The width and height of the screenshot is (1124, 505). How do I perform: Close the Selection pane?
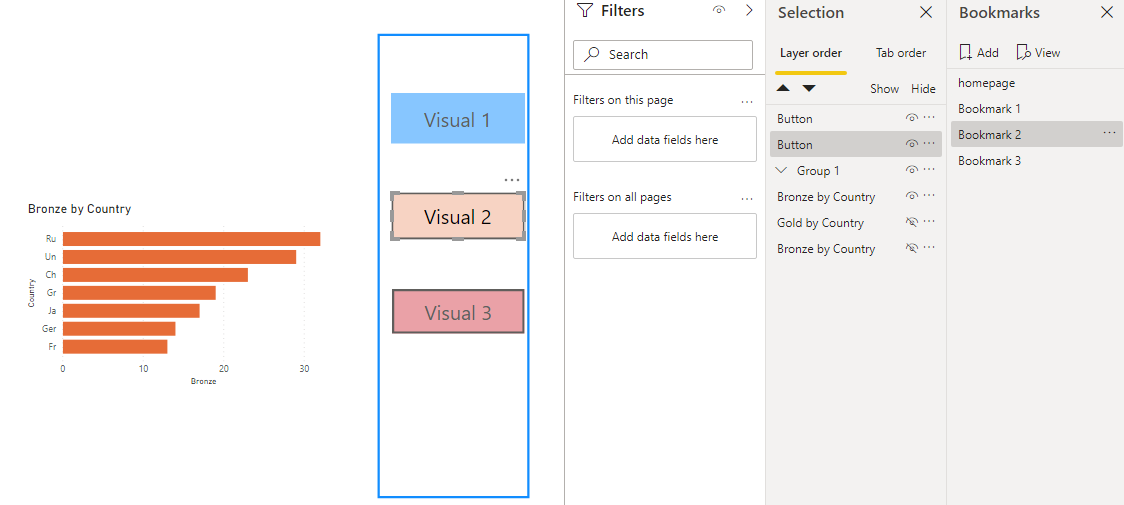[x=926, y=12]
